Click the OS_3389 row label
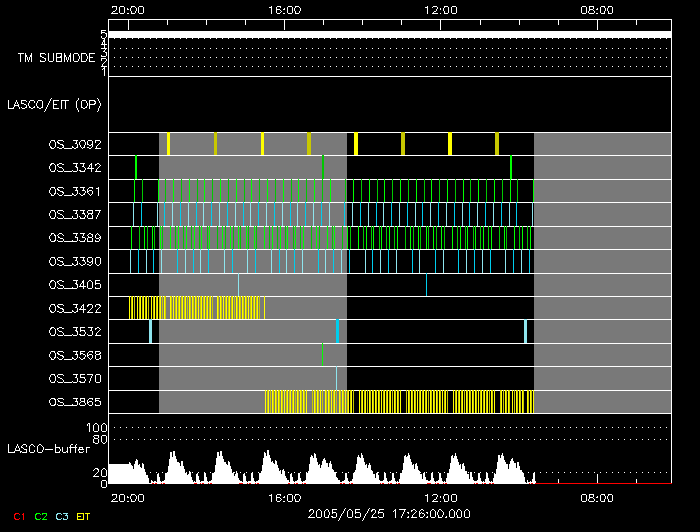This screenshot has width=700, height=532. [75, 238]
